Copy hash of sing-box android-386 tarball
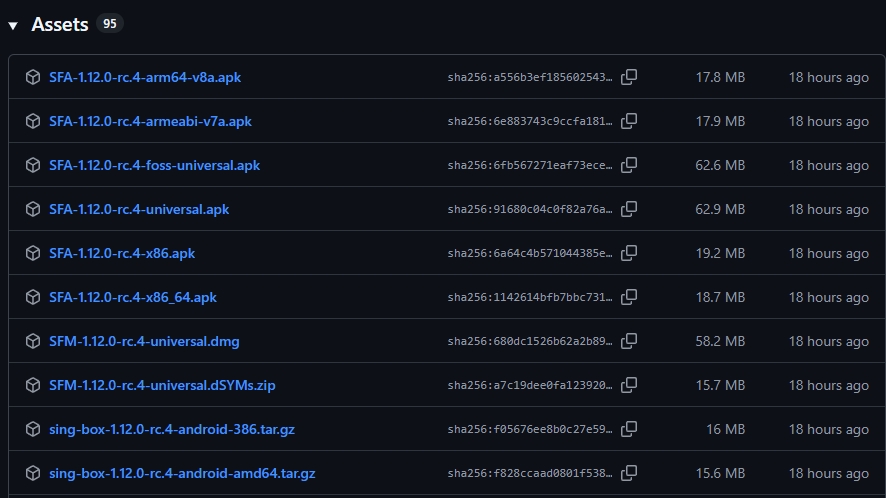The width and height of the screenshot is (886, 498). pyautogui.click(x=629, y=429)
